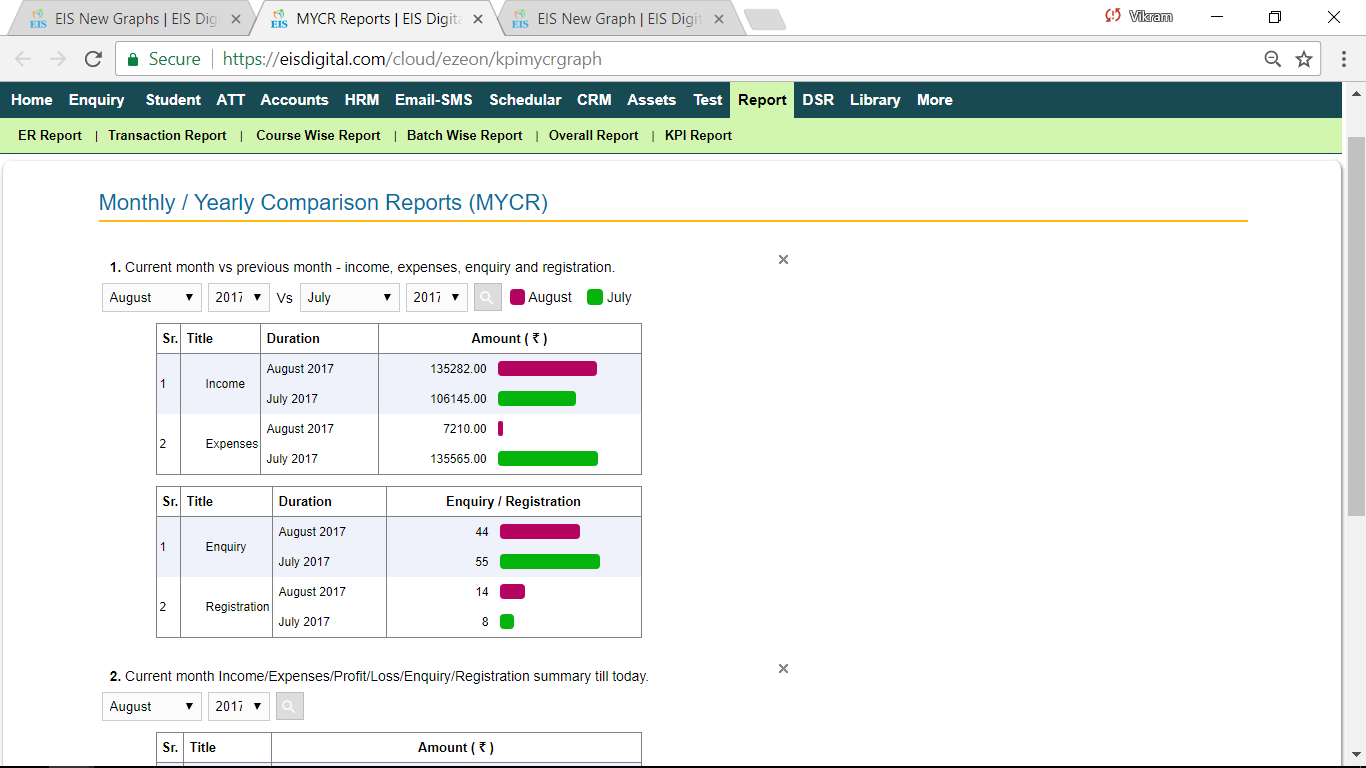1366x768 pixels.
Task: Click the Secure padlock icon
Action: pyautogui.click(x=132, y=59)
